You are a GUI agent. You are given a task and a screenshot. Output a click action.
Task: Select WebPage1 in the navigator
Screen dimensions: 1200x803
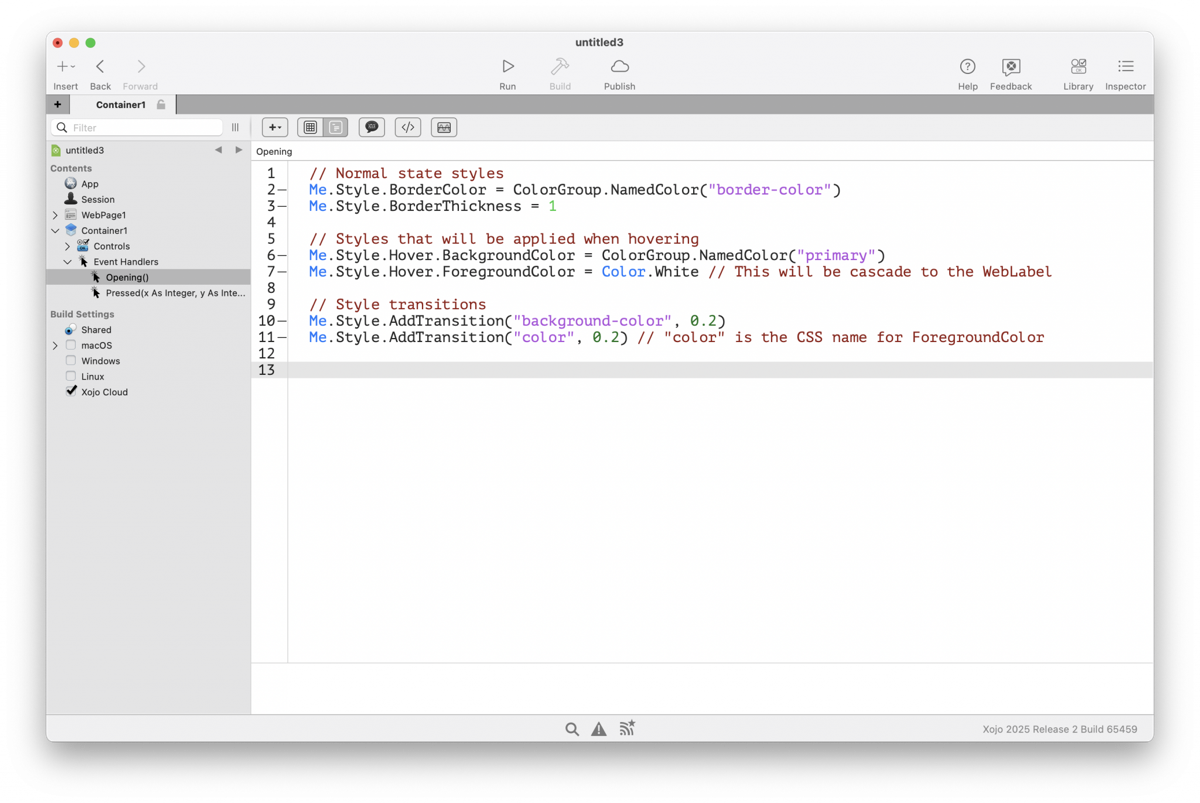pos(103,215)
